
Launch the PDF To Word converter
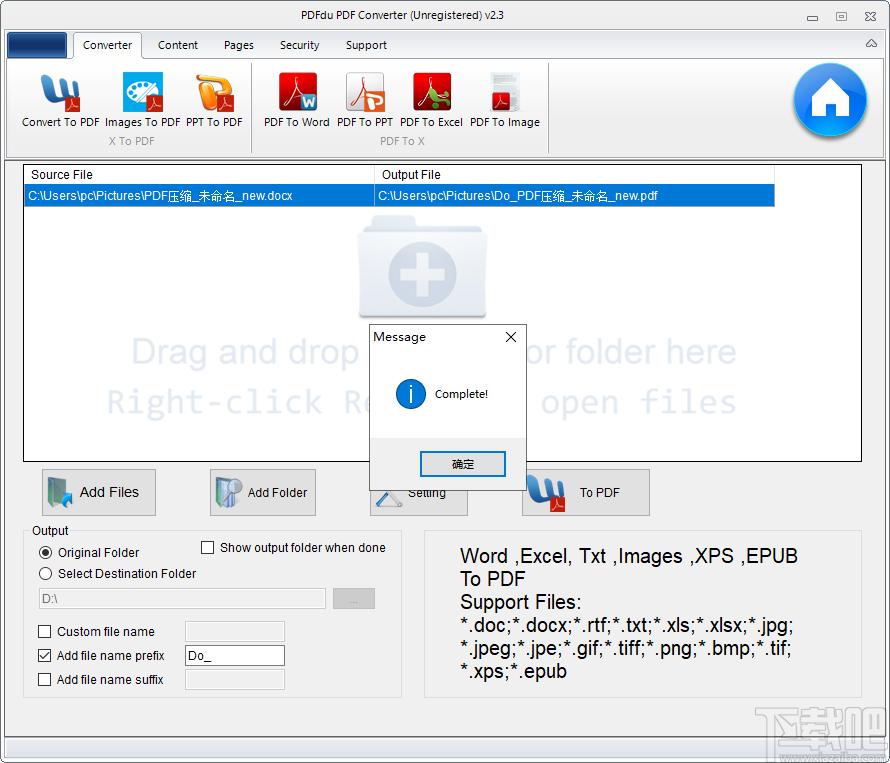click(297, 100)
